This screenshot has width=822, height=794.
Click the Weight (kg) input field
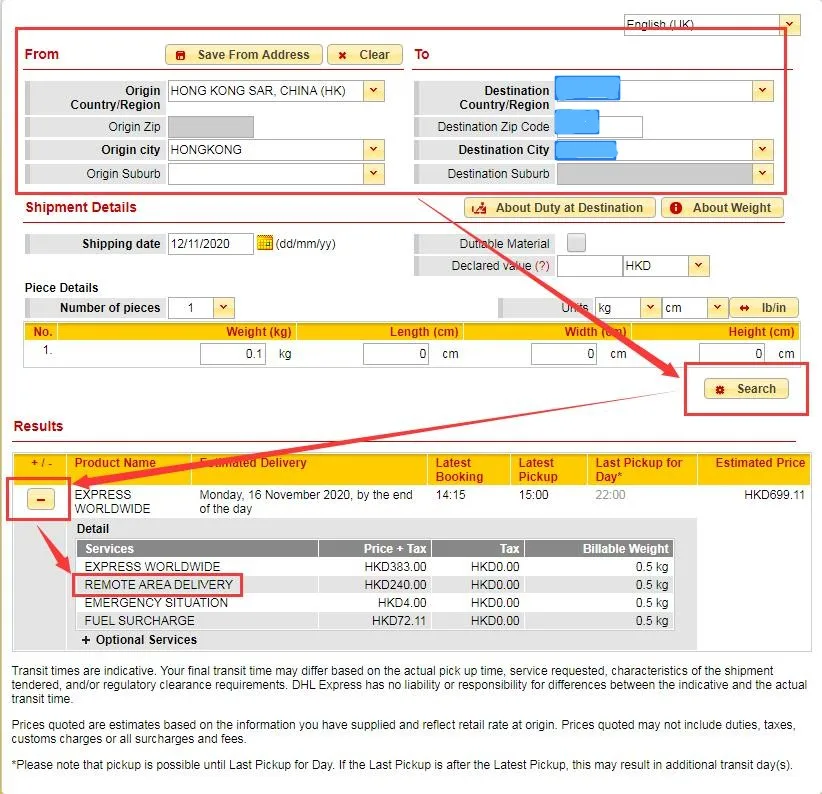pos(233,354)
